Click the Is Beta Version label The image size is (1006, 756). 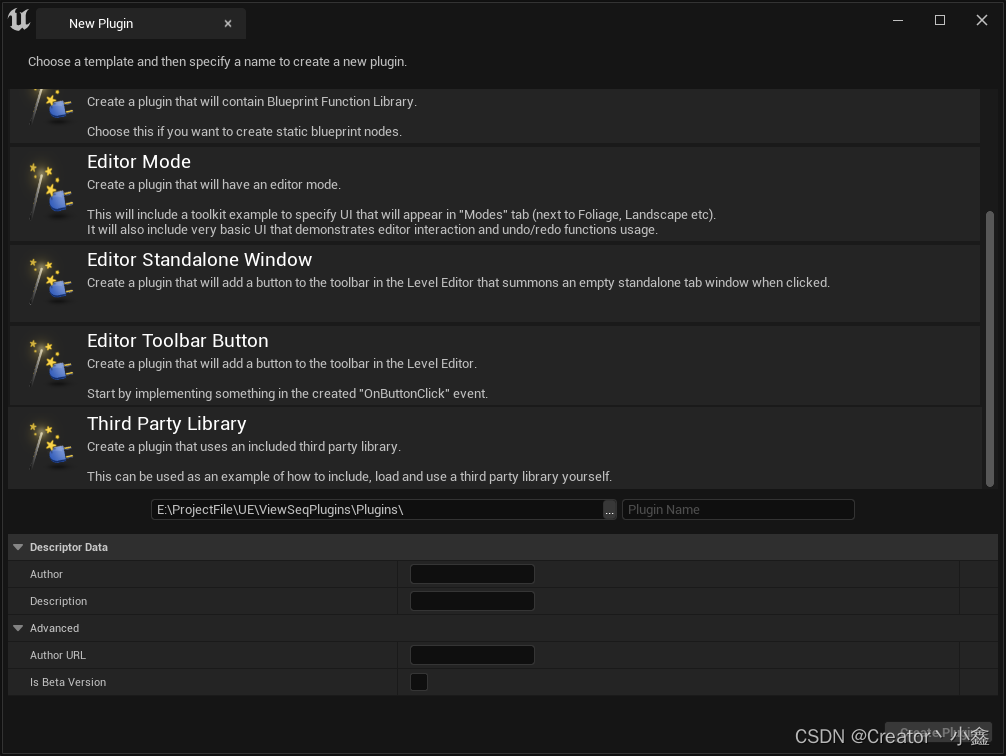point(68,682)
